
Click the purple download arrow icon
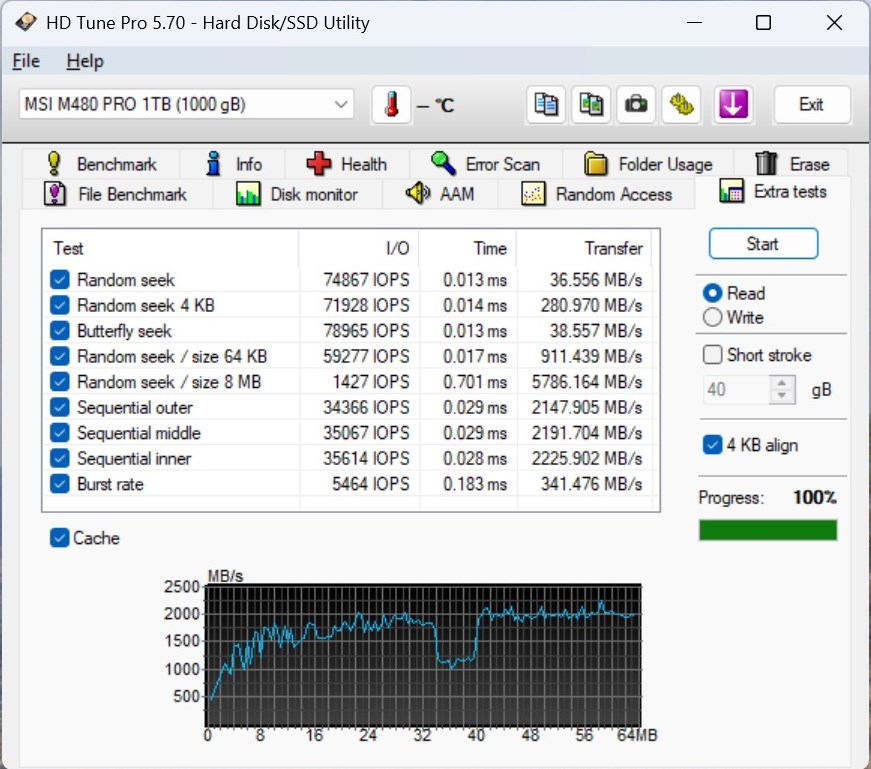click(x=733, y=104)
